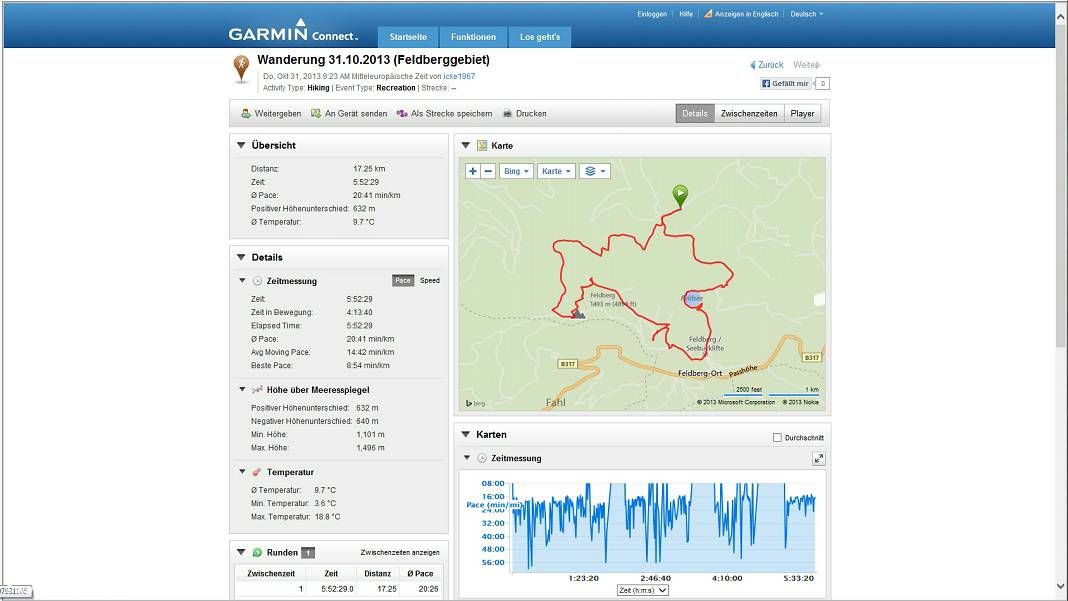Click the Weitergeben share icon
This screenshot has height=601, width=1068.
click(x=246, y=114)
